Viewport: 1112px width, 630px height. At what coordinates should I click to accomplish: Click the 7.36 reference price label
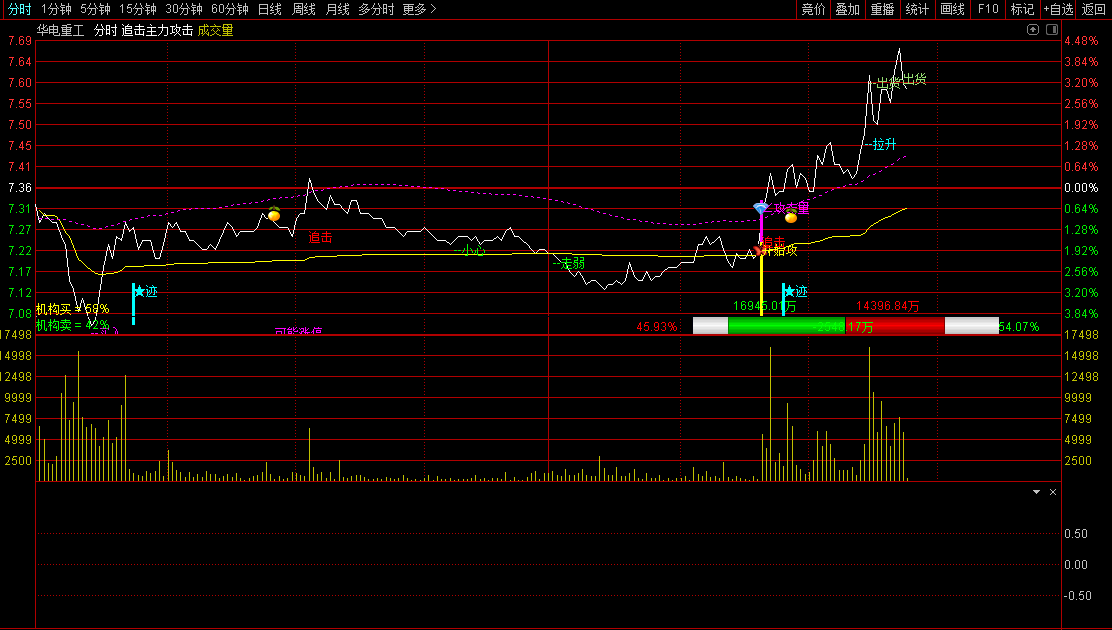pyautogui.click(x=20, y=188)
